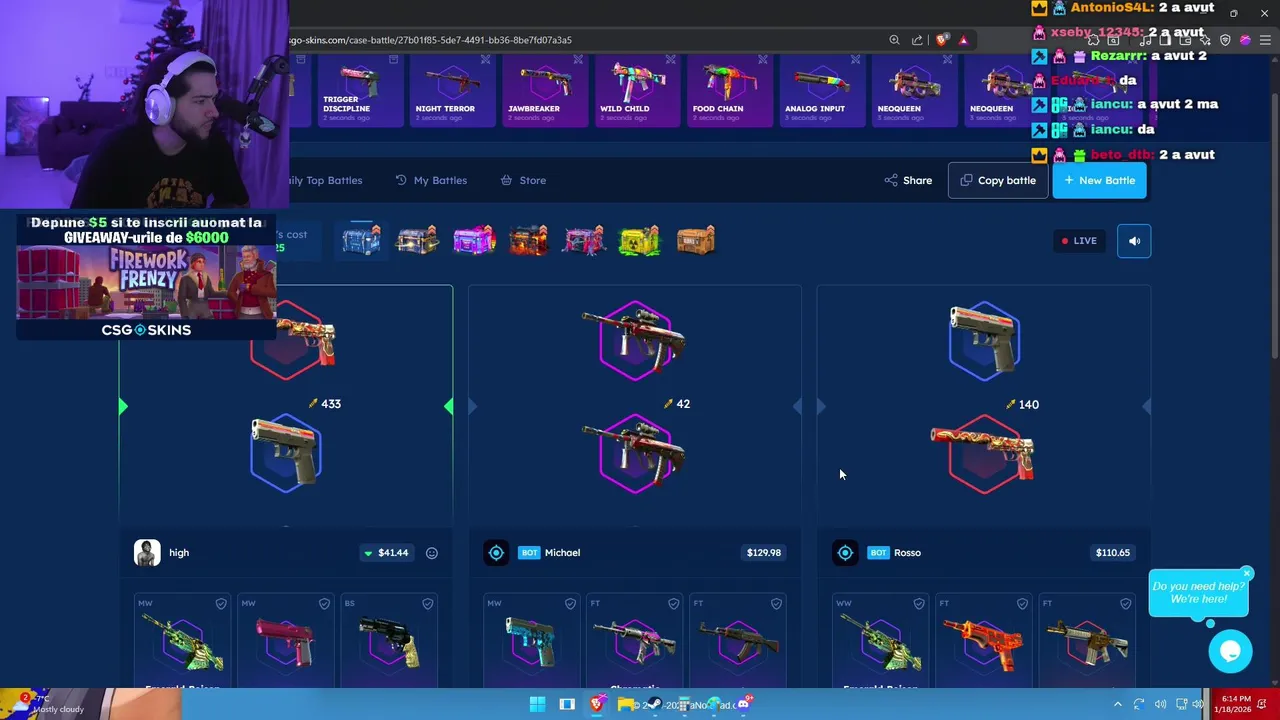Select the blue case icon
Viewport: 1280px width, 720px height.
(361, 241)
